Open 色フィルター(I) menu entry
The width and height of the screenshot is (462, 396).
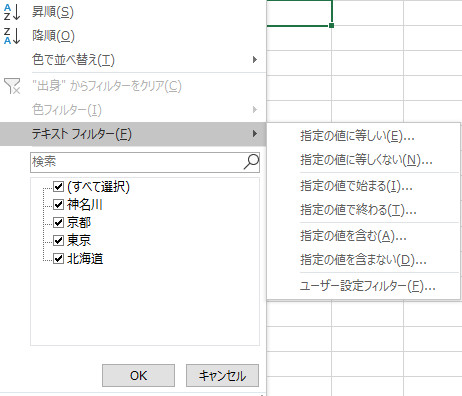133,110
